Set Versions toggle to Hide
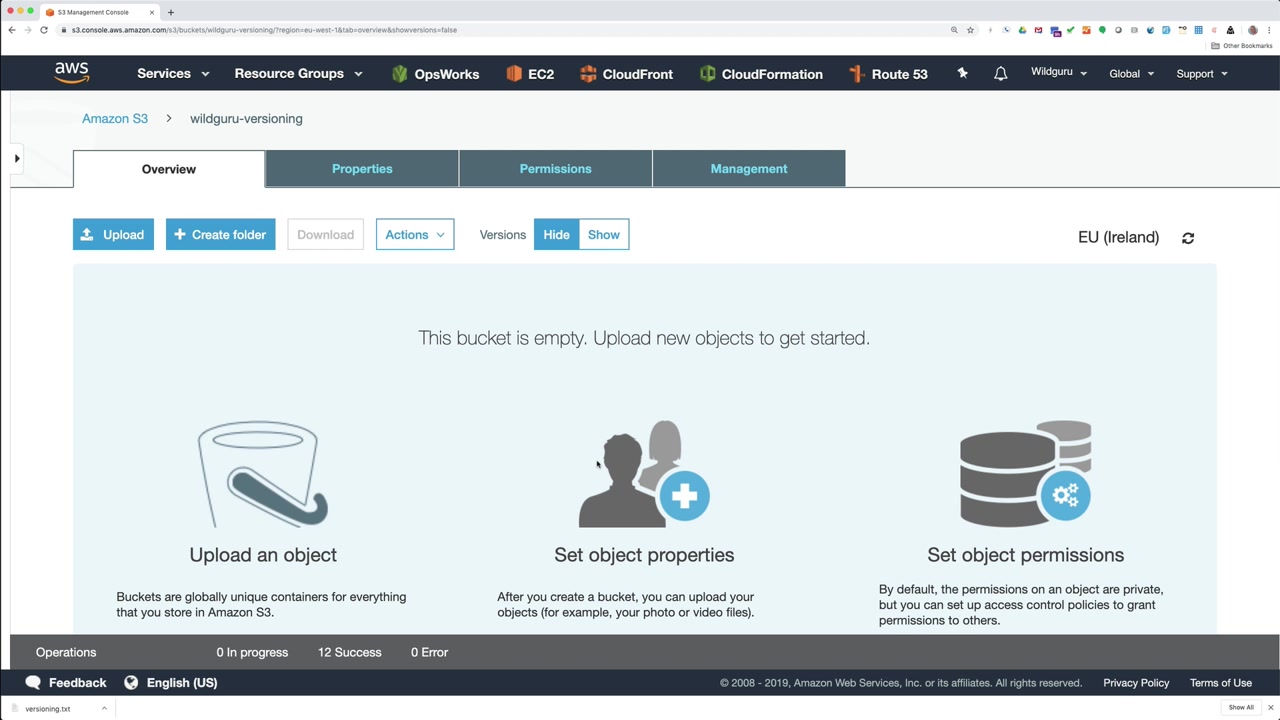Viewport: 1280px width, 720px height. (x=556, y=235)
